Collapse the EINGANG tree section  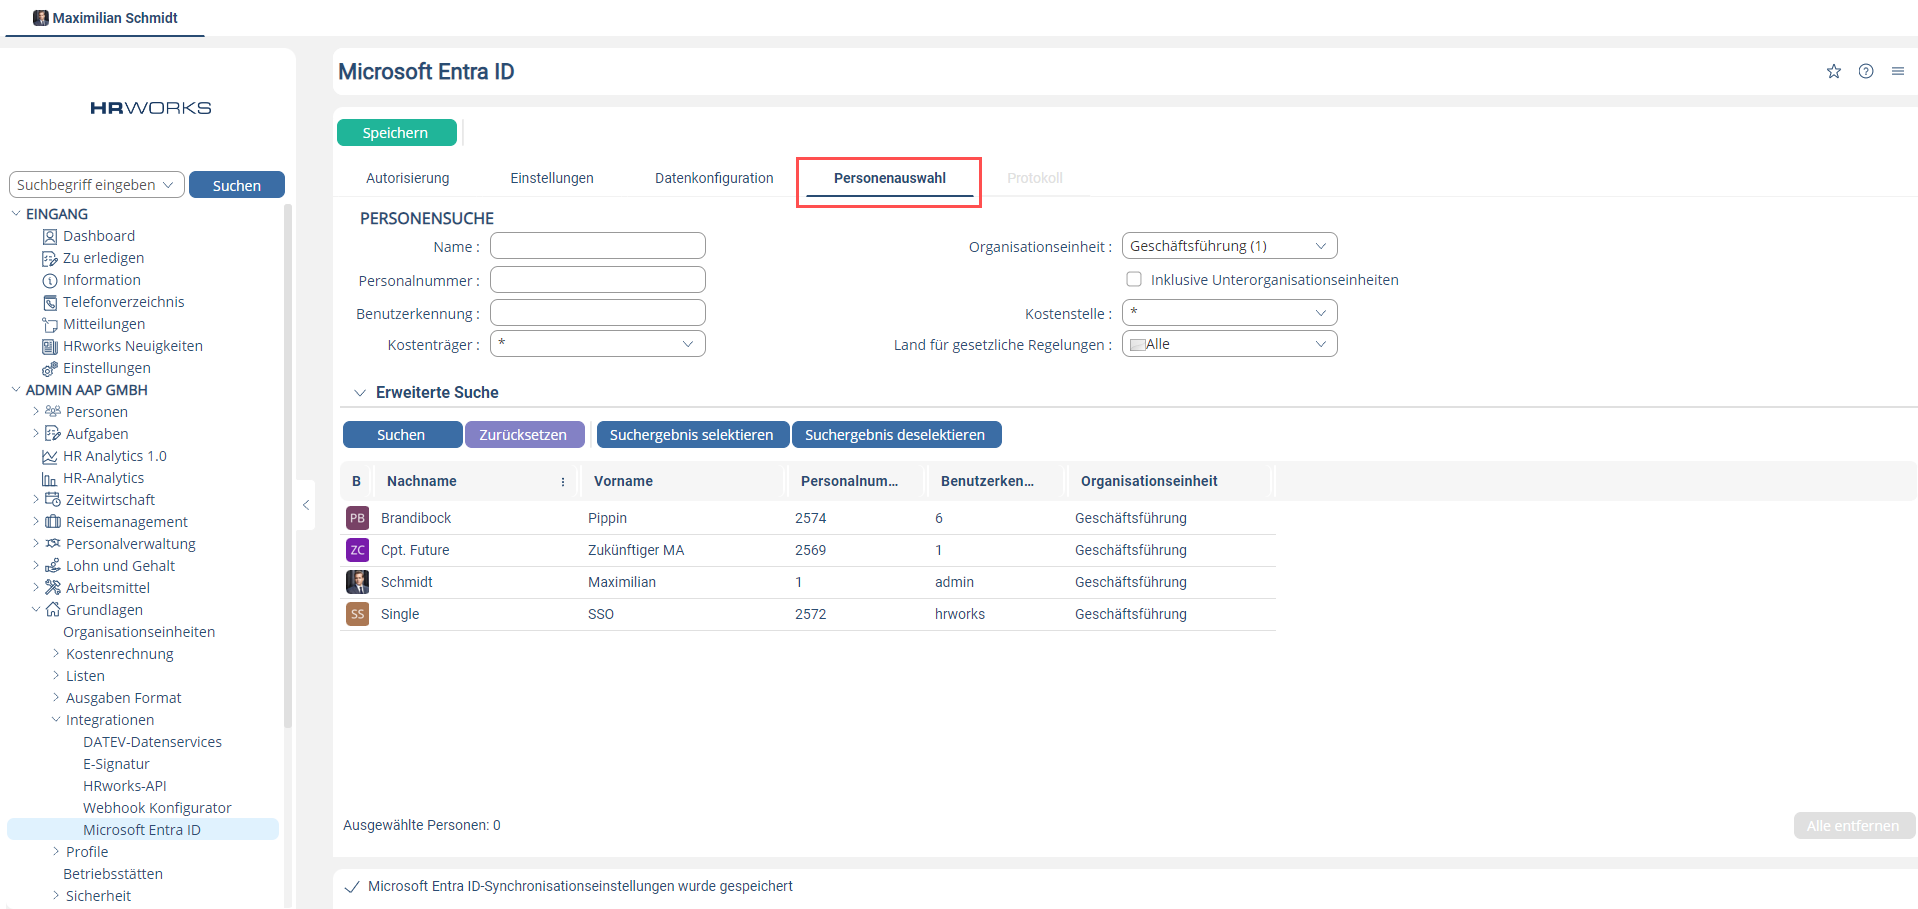pos(16,214)
